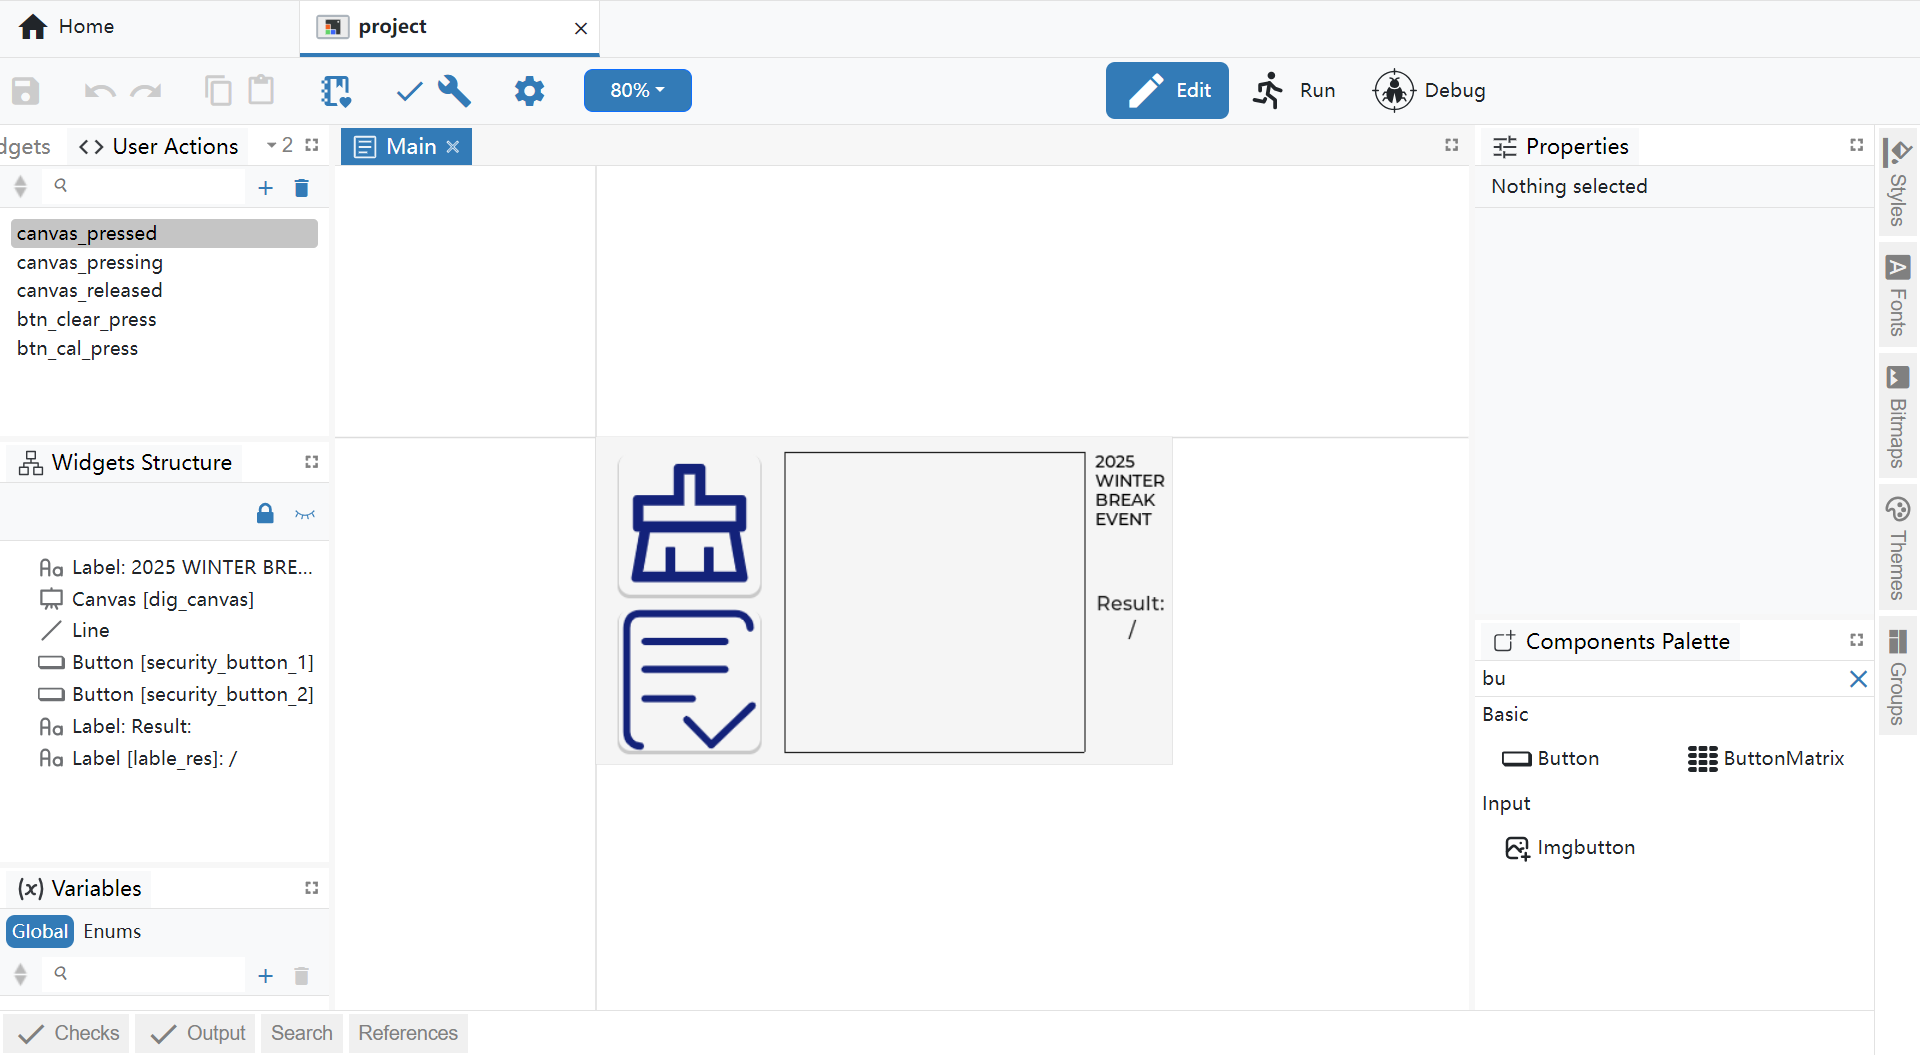Expand the panel tabs overflow dropdown showing 2
The image size is (1920, 1055).
coord(280,146)
